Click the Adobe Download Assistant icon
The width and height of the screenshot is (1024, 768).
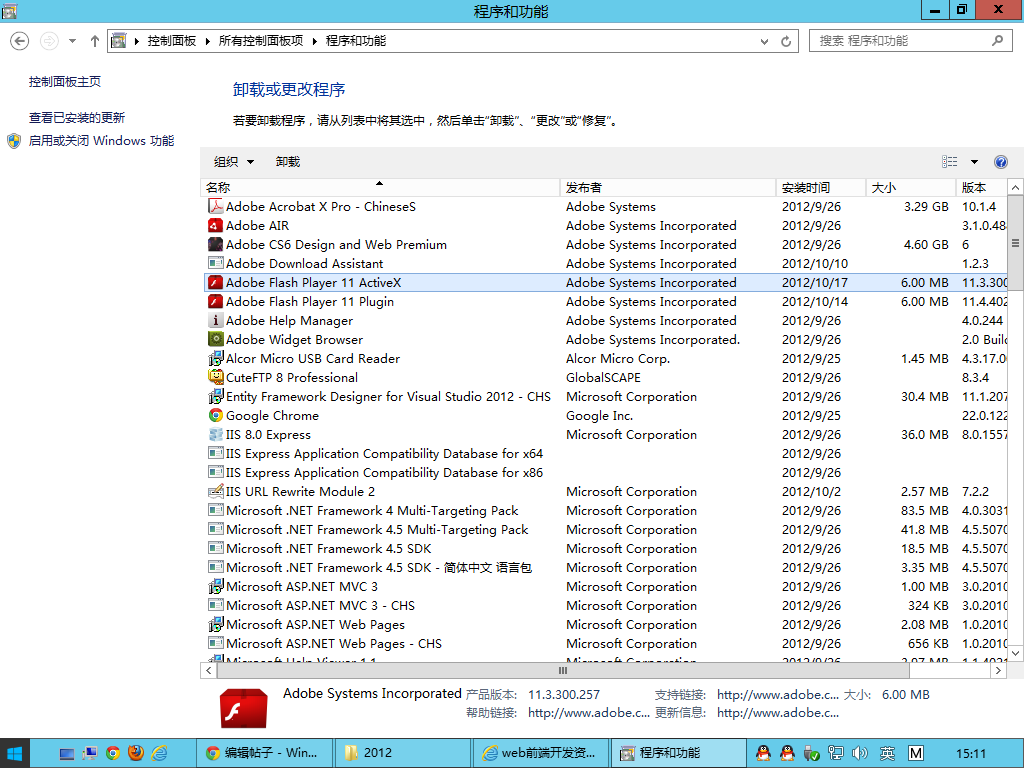pyautogui.click(x=215, y=263)
